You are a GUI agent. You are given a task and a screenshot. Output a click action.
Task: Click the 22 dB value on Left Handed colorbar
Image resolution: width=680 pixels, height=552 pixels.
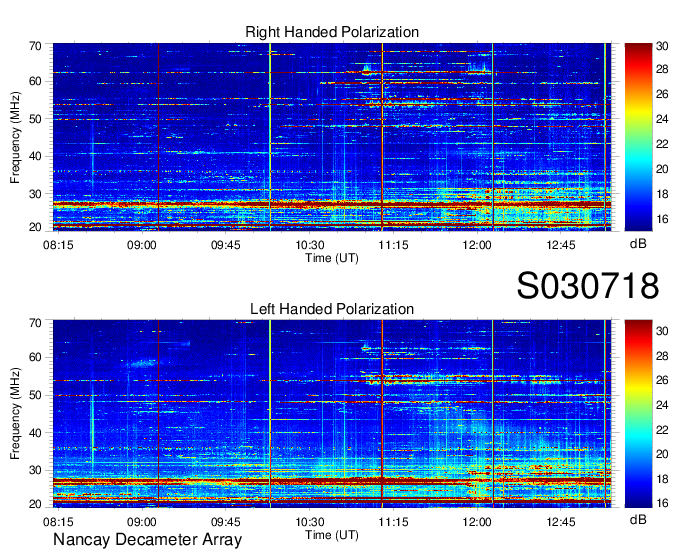pyautogui.click(x=662, y=430)
